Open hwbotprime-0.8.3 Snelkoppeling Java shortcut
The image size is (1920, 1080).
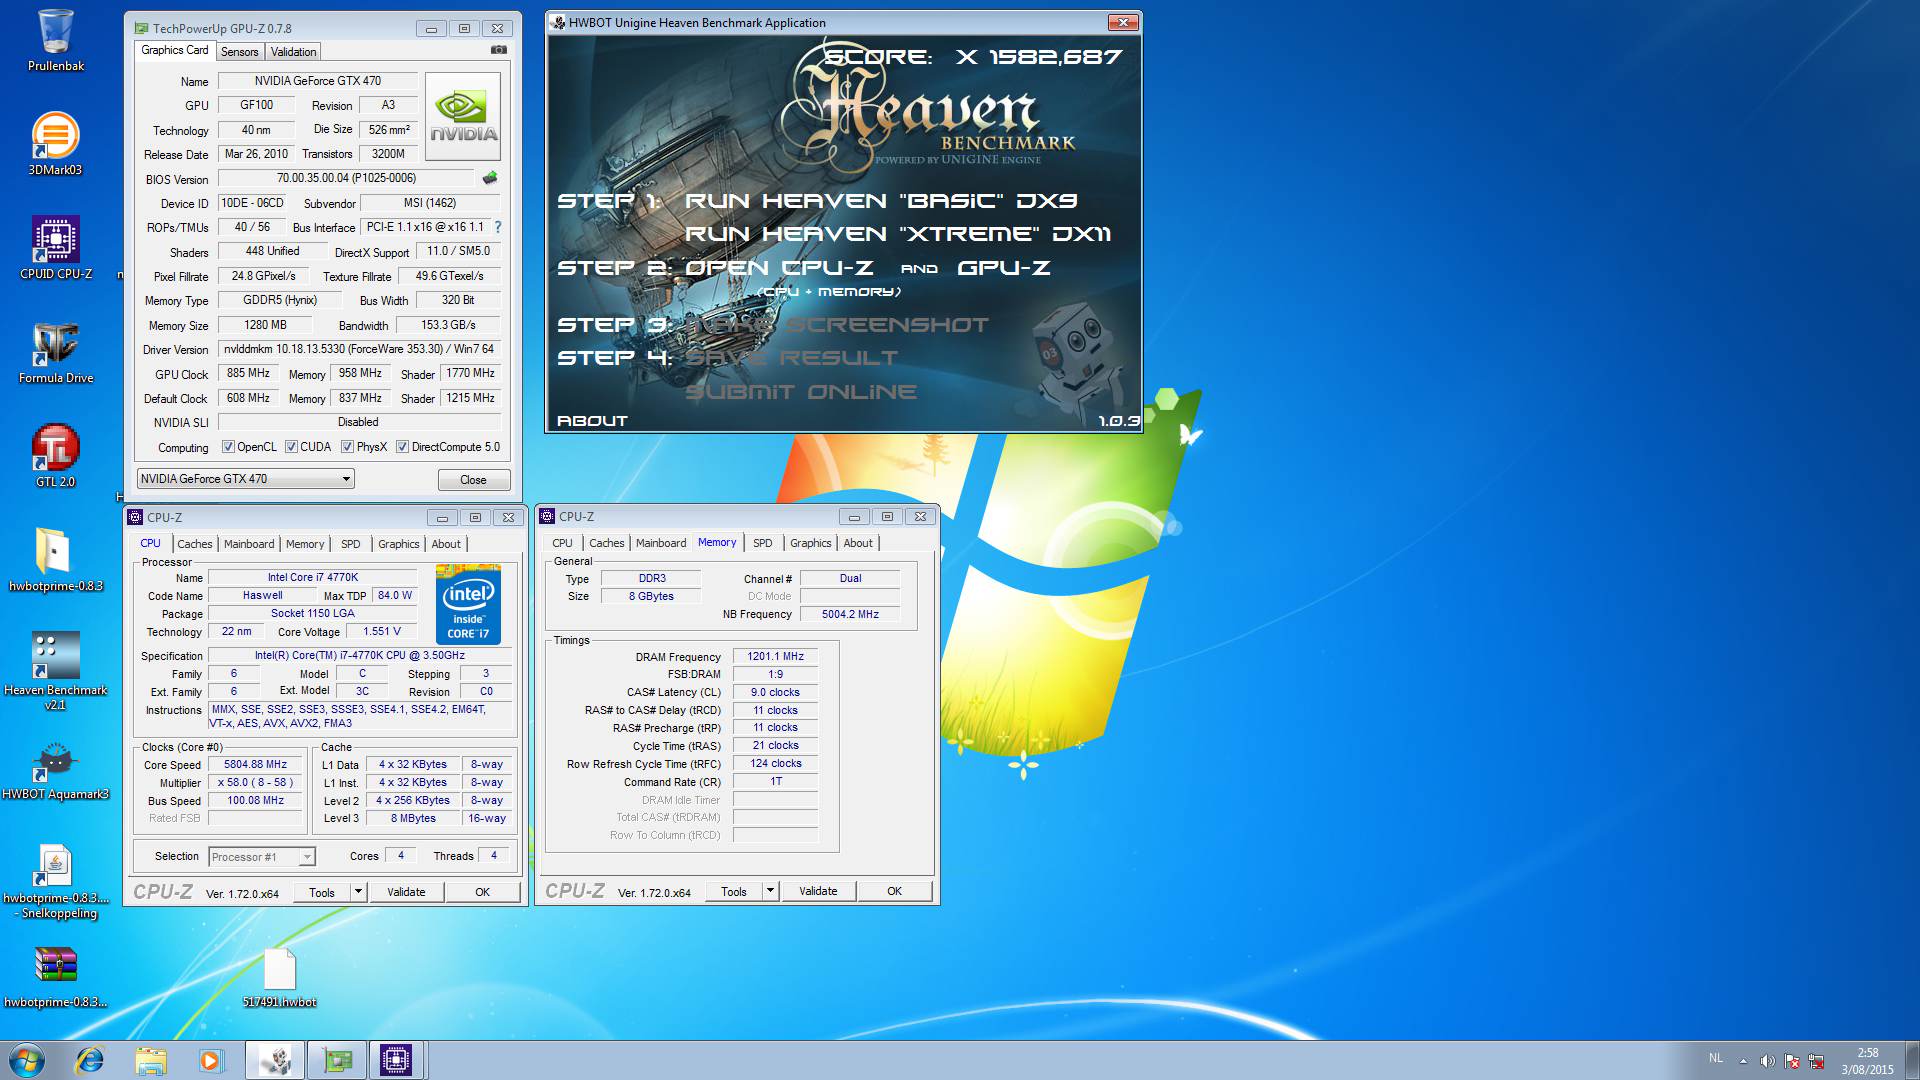click(x=55, y=882)
